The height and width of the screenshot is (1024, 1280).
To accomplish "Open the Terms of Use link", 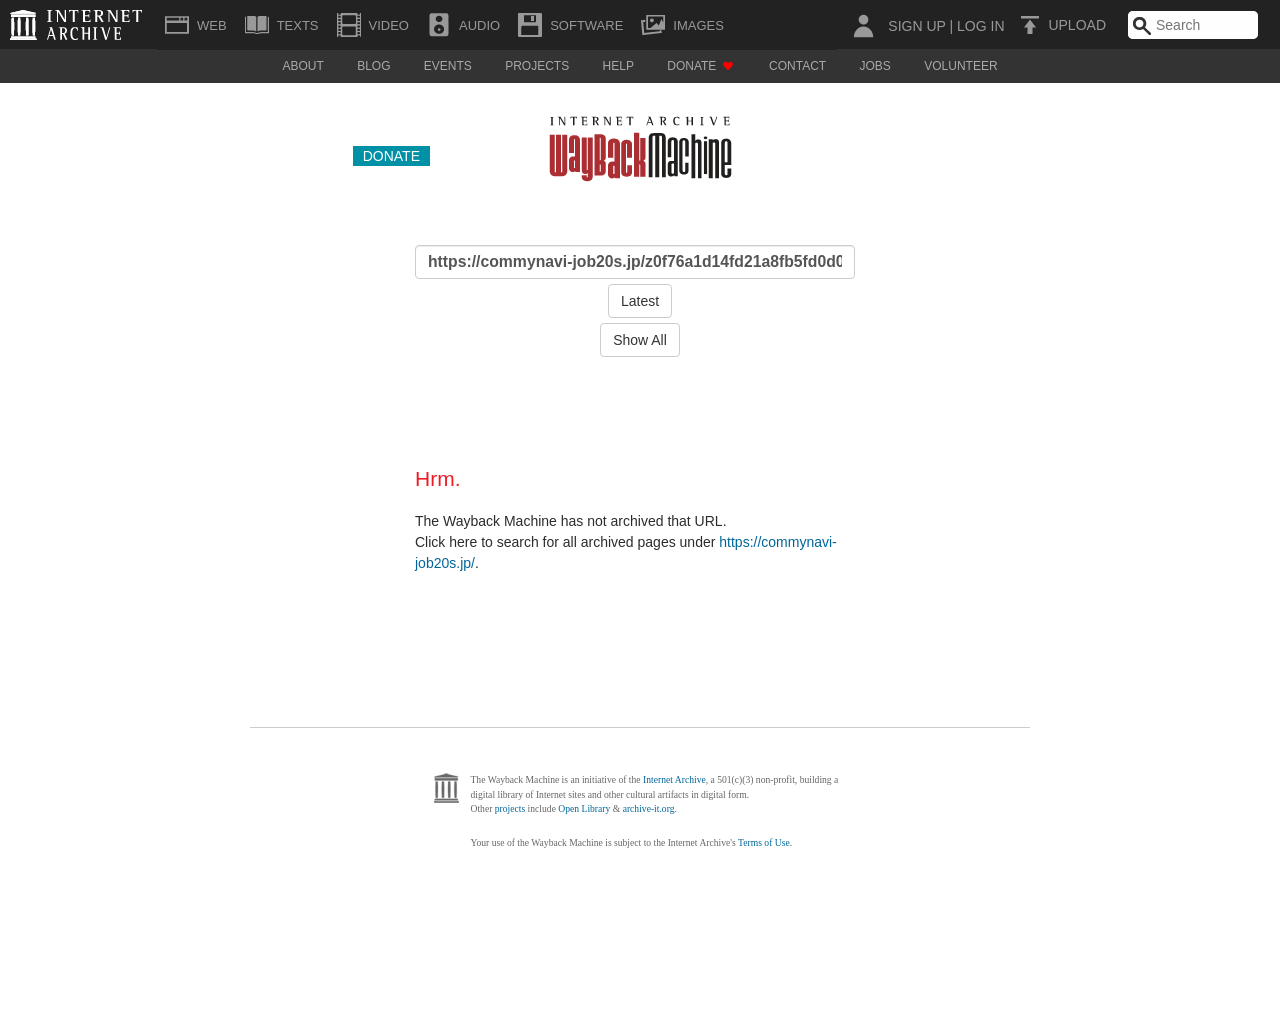I will coord(763,843).
